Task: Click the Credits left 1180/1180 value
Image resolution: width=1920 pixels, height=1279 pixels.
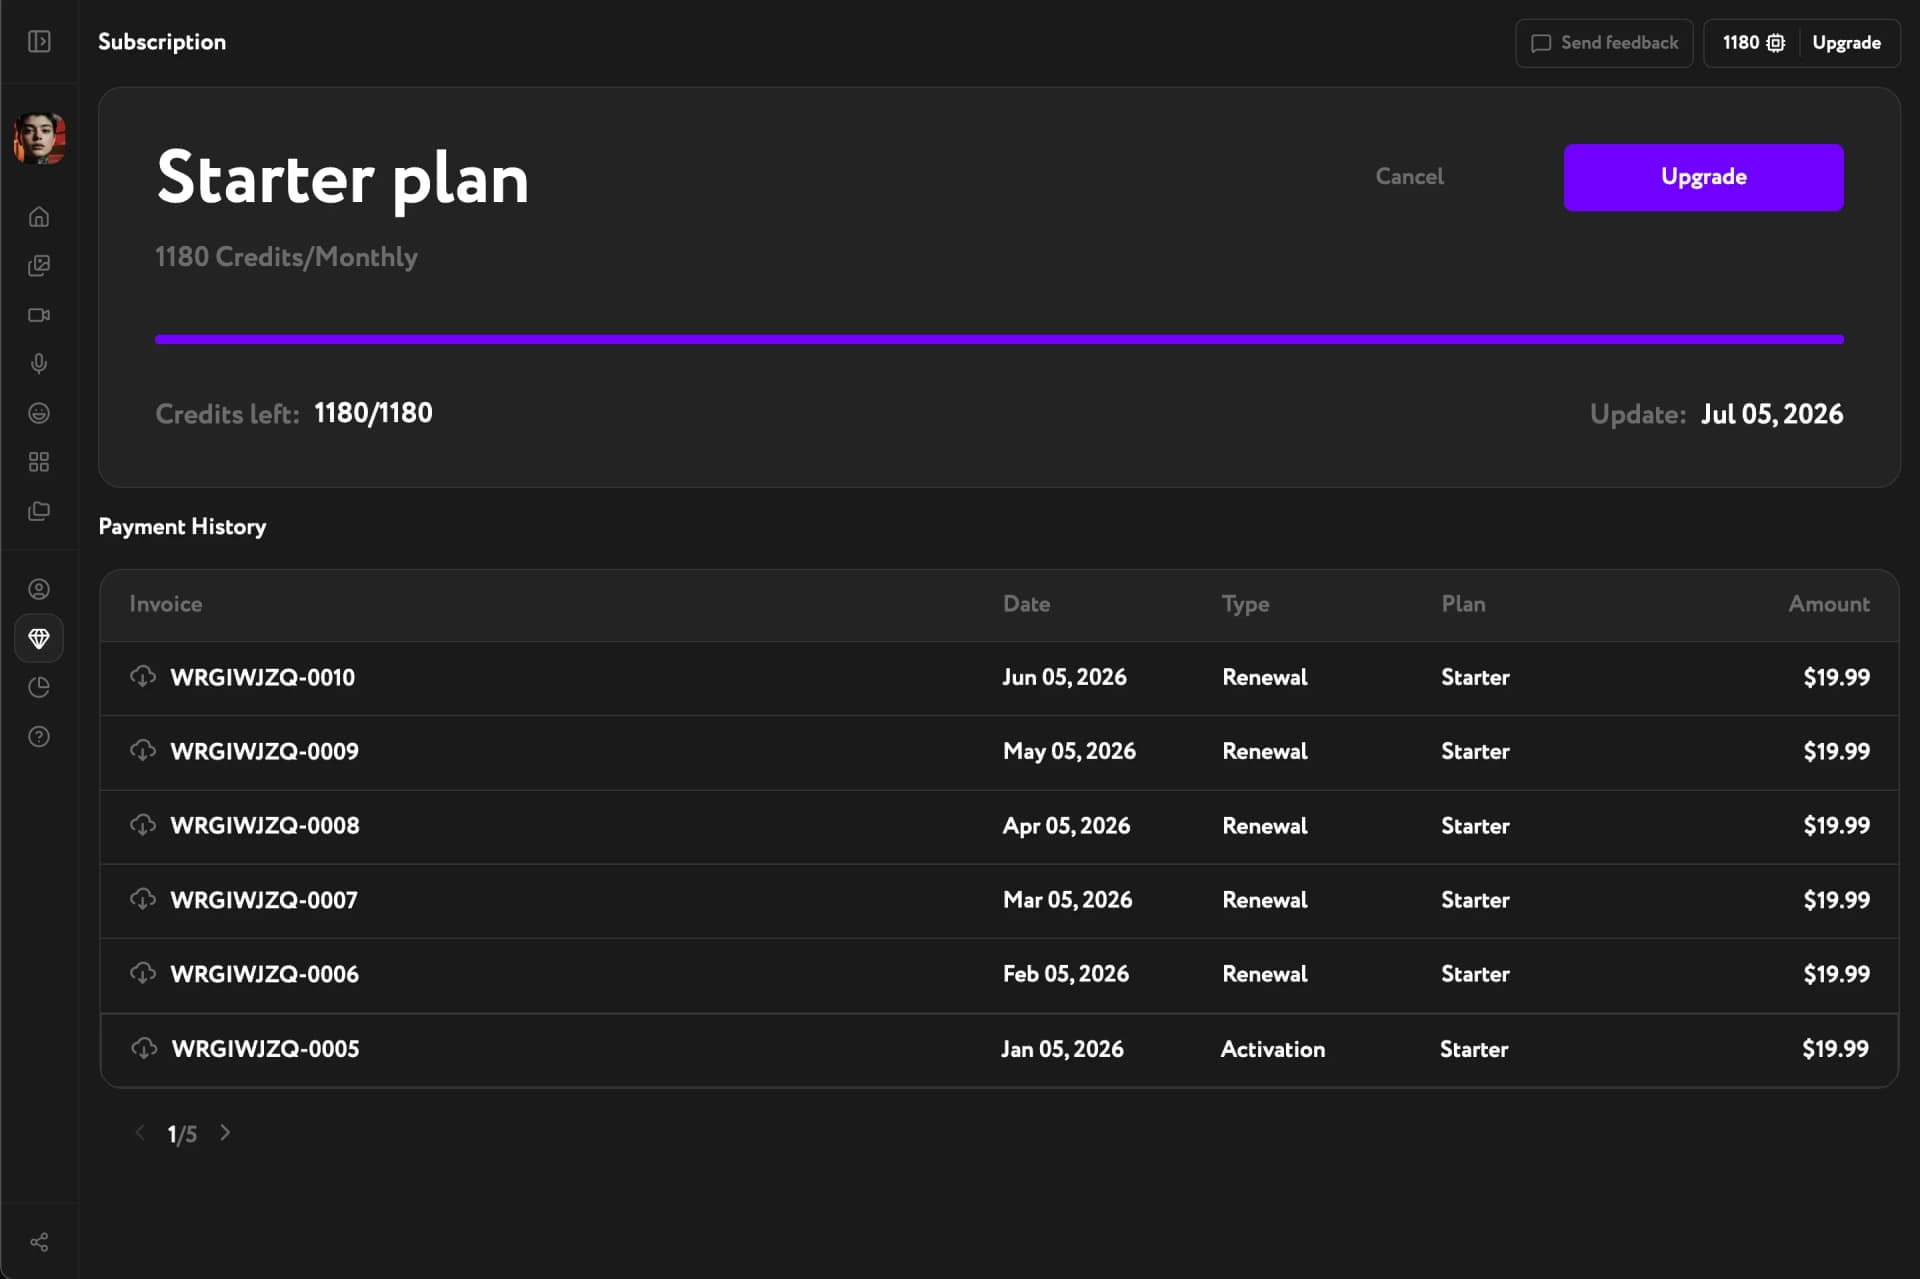Action: (x=373, y=413)
